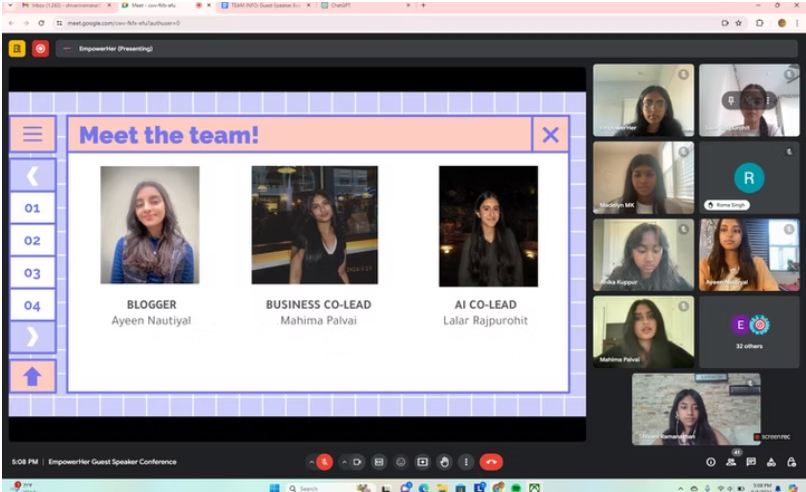Toggle the camera button
Screen dimensions: 806x492
click(357, 462)
